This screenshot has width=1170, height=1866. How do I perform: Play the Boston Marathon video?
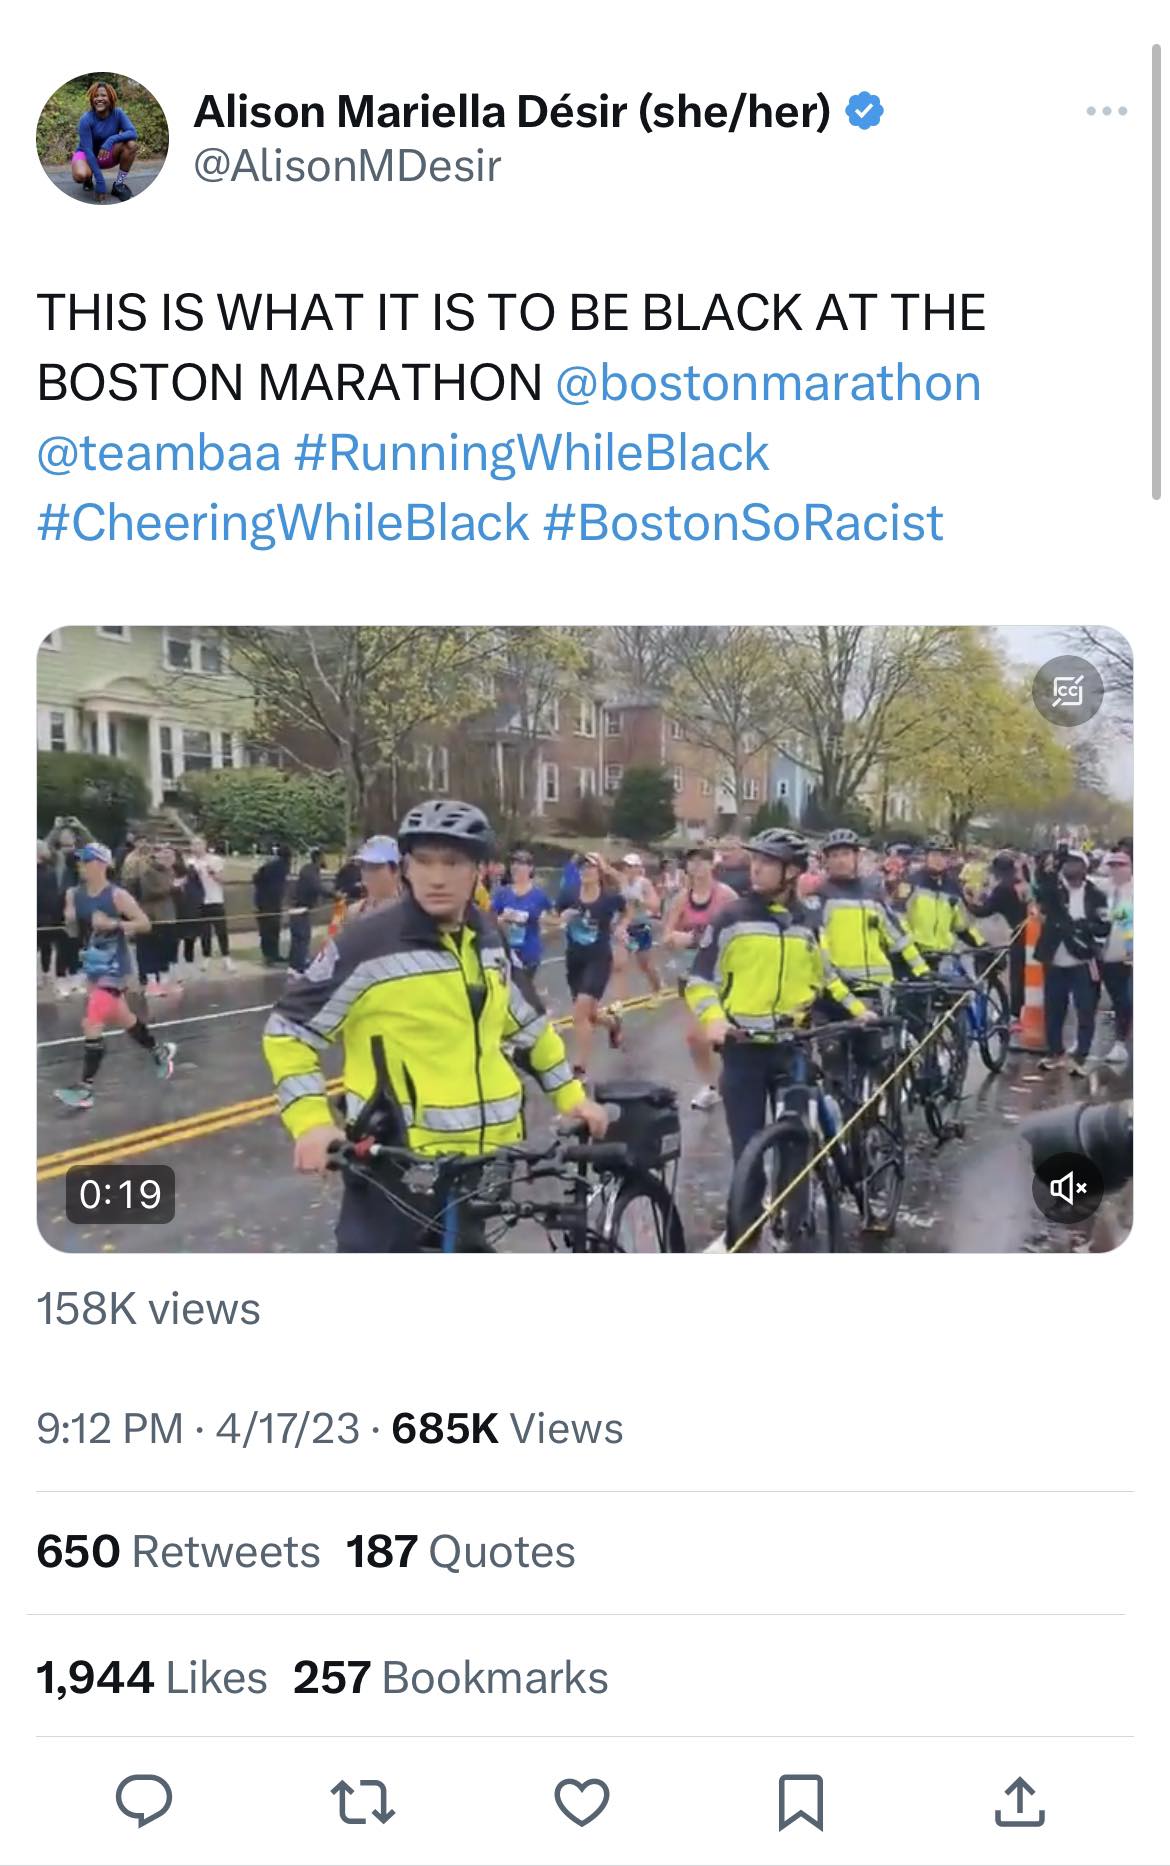tap(584, 939)
